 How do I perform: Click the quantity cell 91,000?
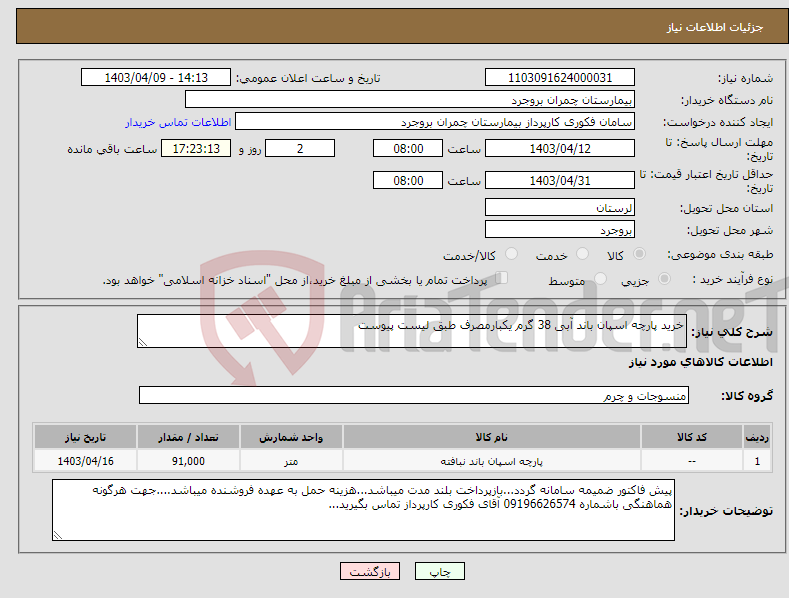(x=188, y=461)
